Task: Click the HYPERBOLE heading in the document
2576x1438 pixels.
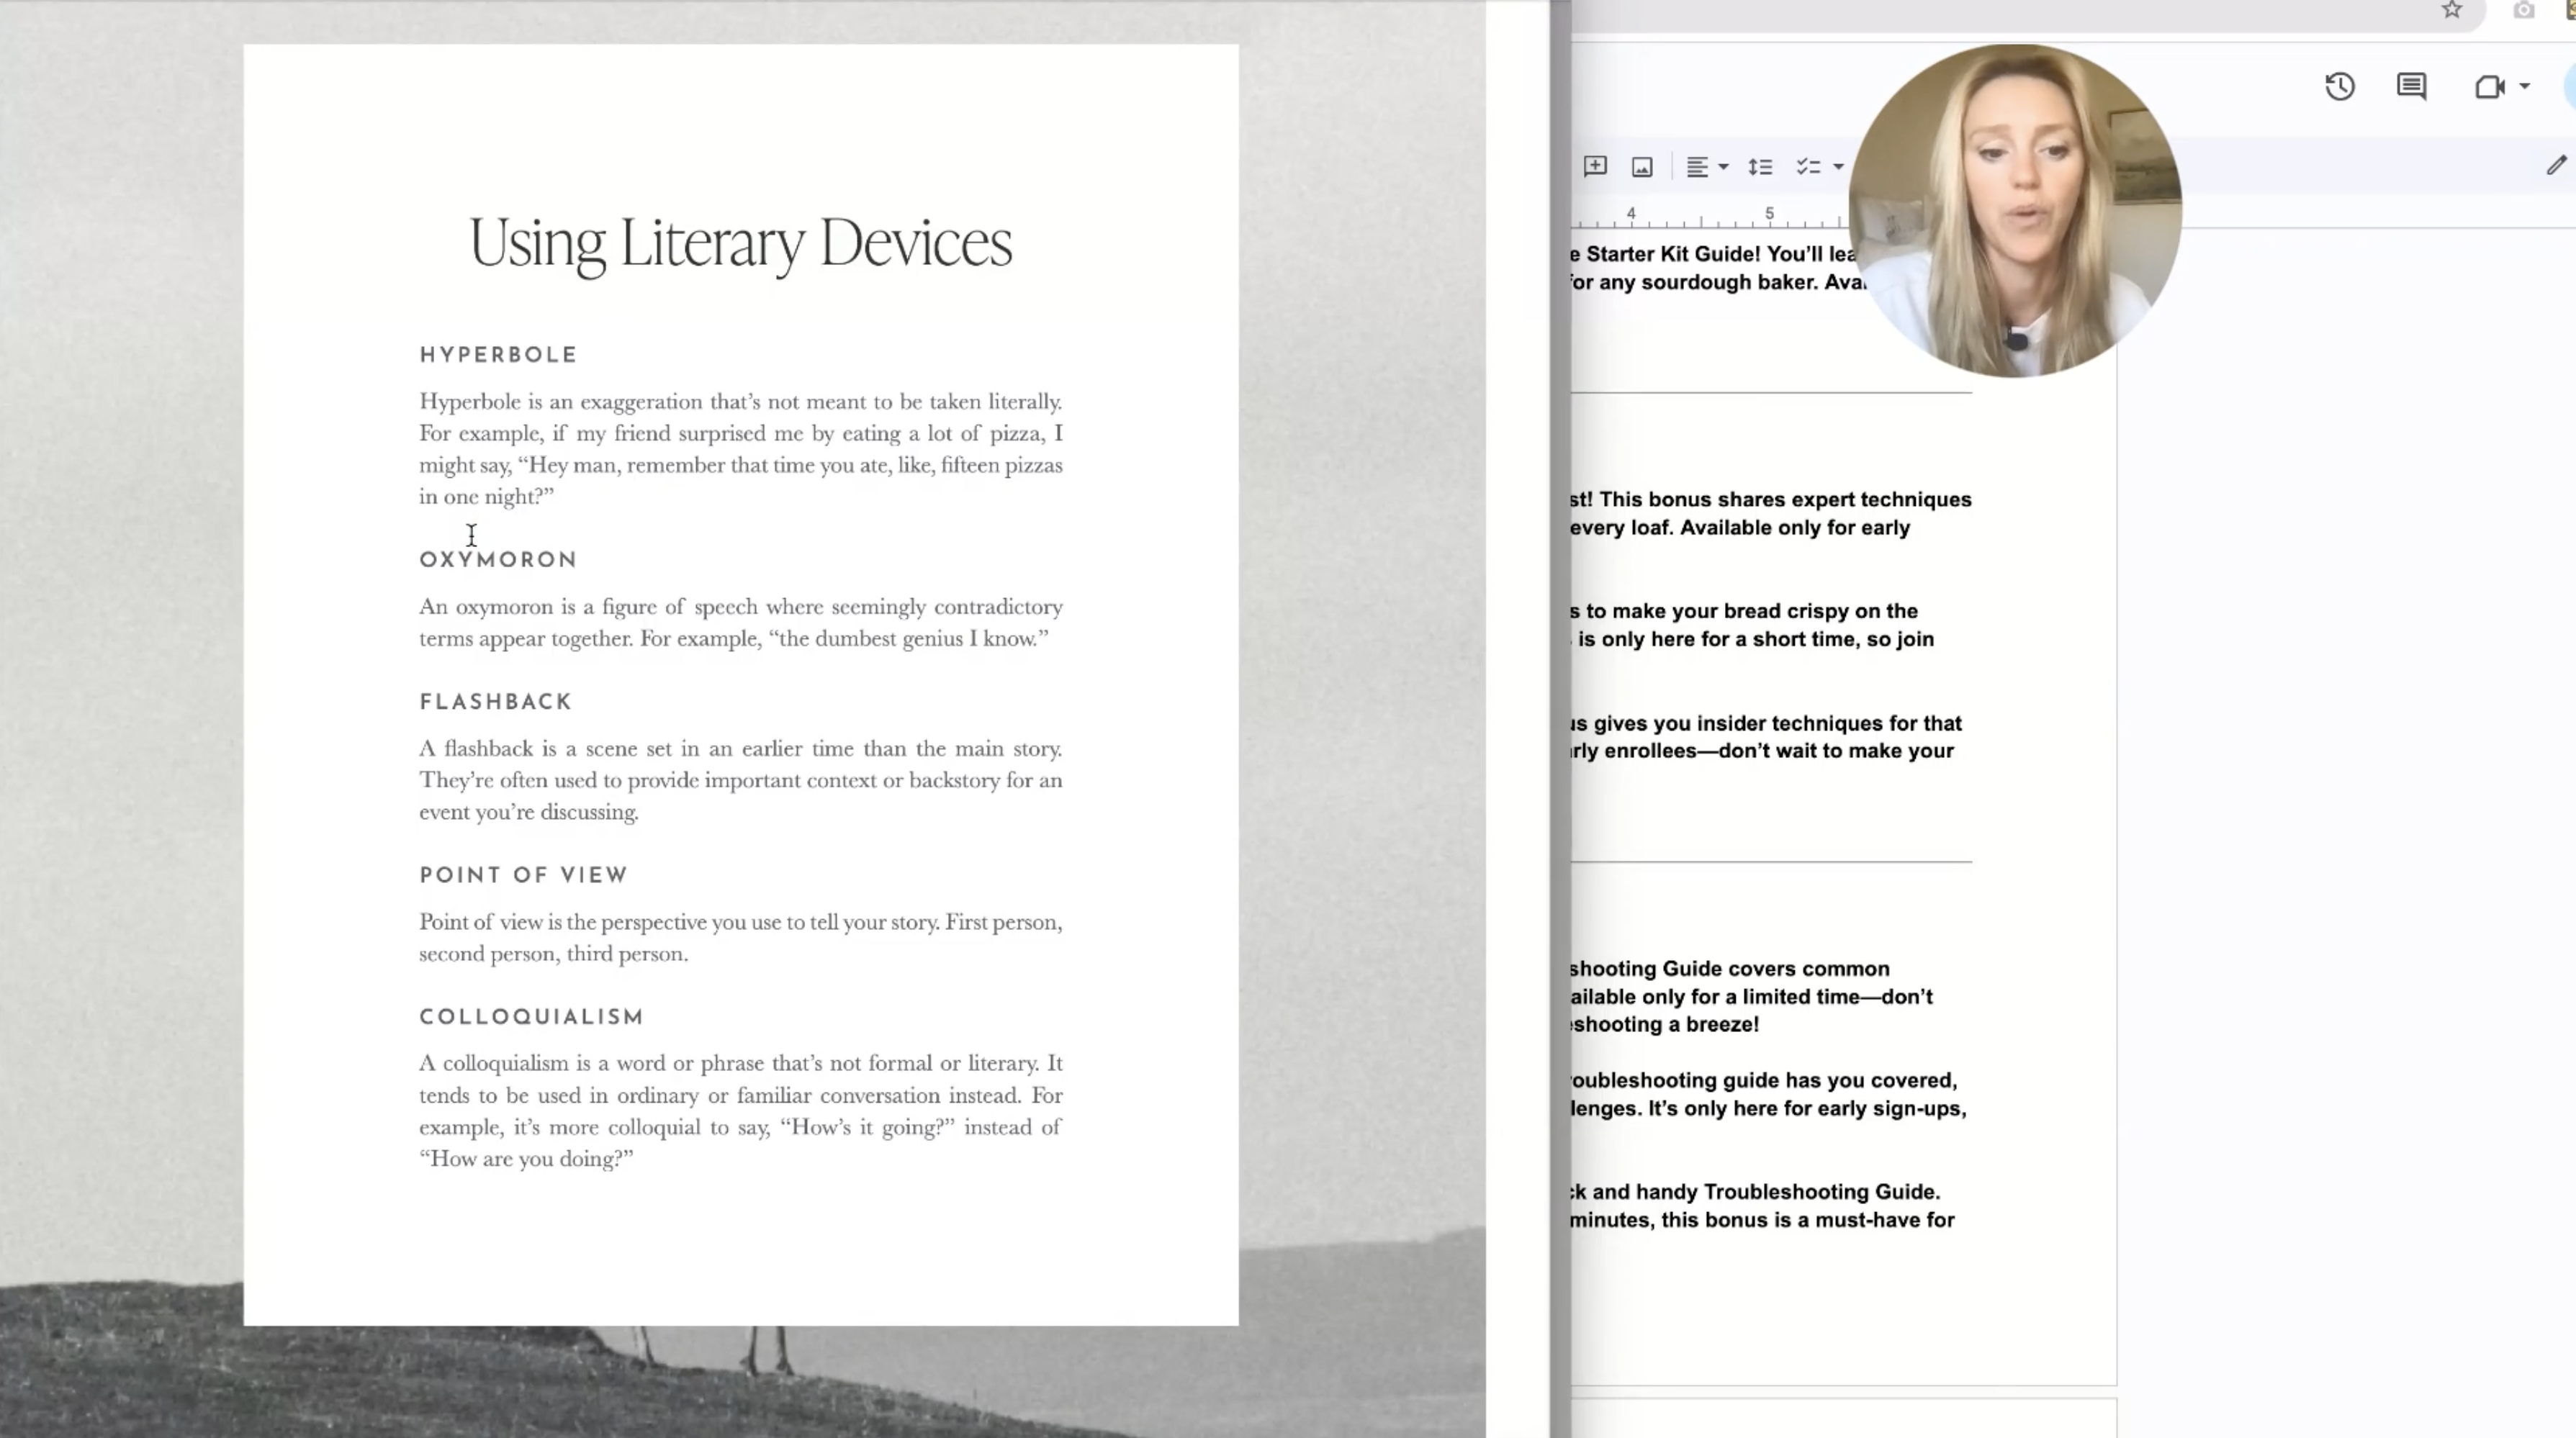Action: [x=498, y=355]
